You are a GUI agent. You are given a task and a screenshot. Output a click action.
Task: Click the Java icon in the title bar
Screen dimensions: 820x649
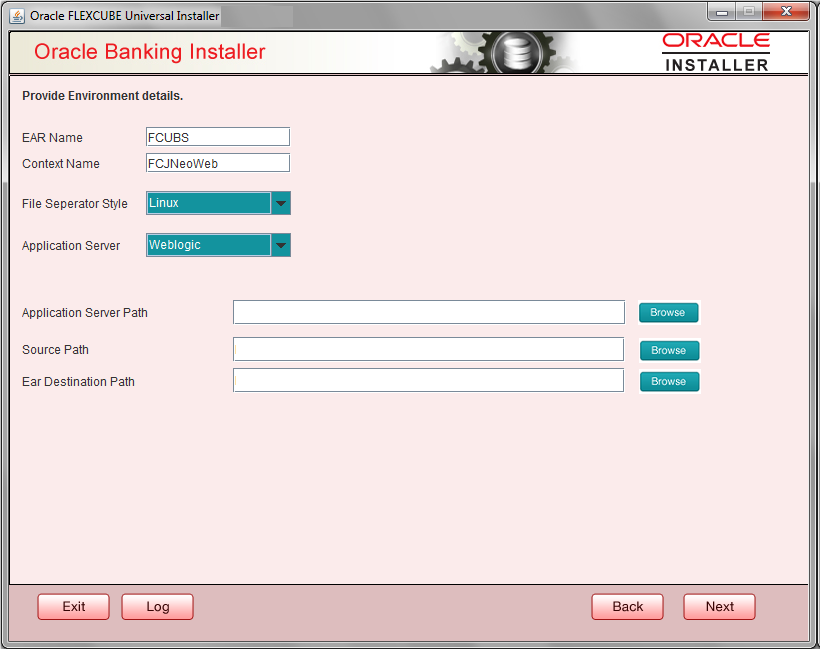pyautogui.click(x=17, y=16)
